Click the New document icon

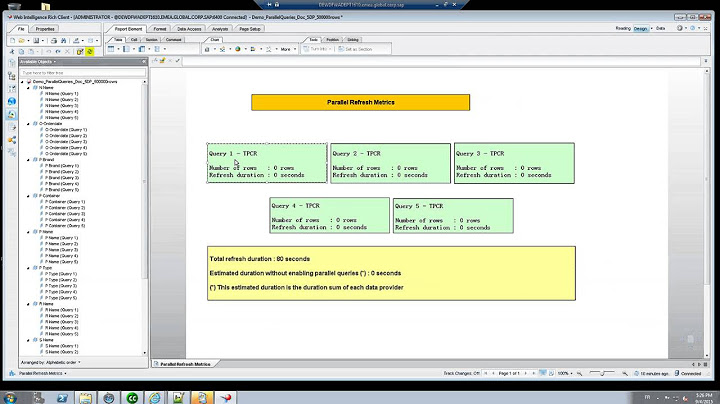coord(13,41)
